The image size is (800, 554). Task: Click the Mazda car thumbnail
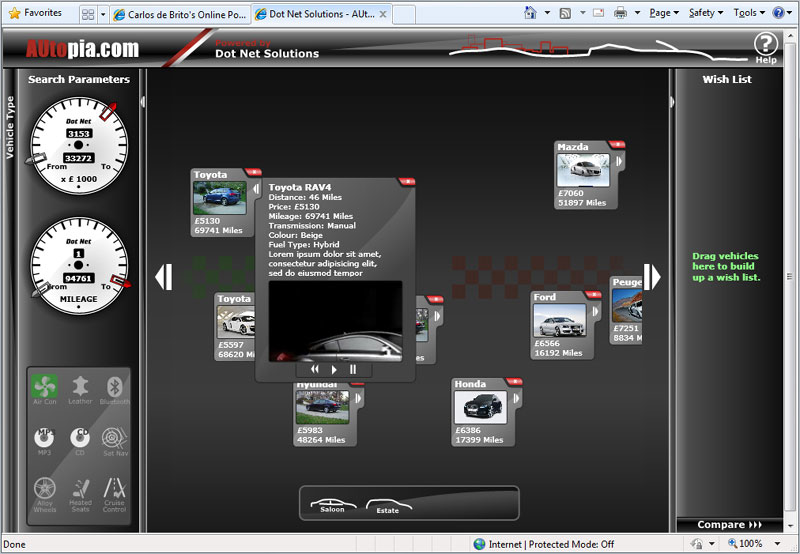tap(583, 170)
